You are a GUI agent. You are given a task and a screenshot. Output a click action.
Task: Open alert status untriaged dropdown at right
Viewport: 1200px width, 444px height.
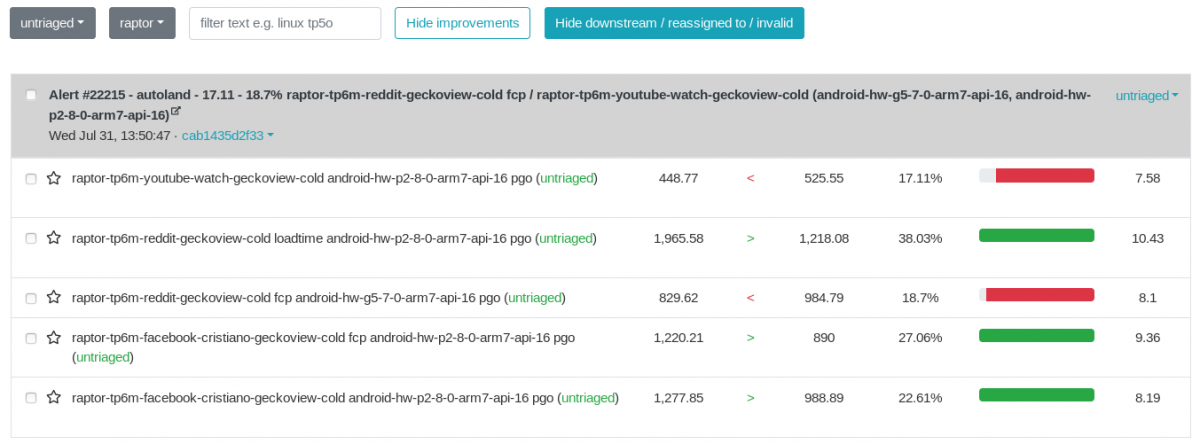(x=1146, y=96)
